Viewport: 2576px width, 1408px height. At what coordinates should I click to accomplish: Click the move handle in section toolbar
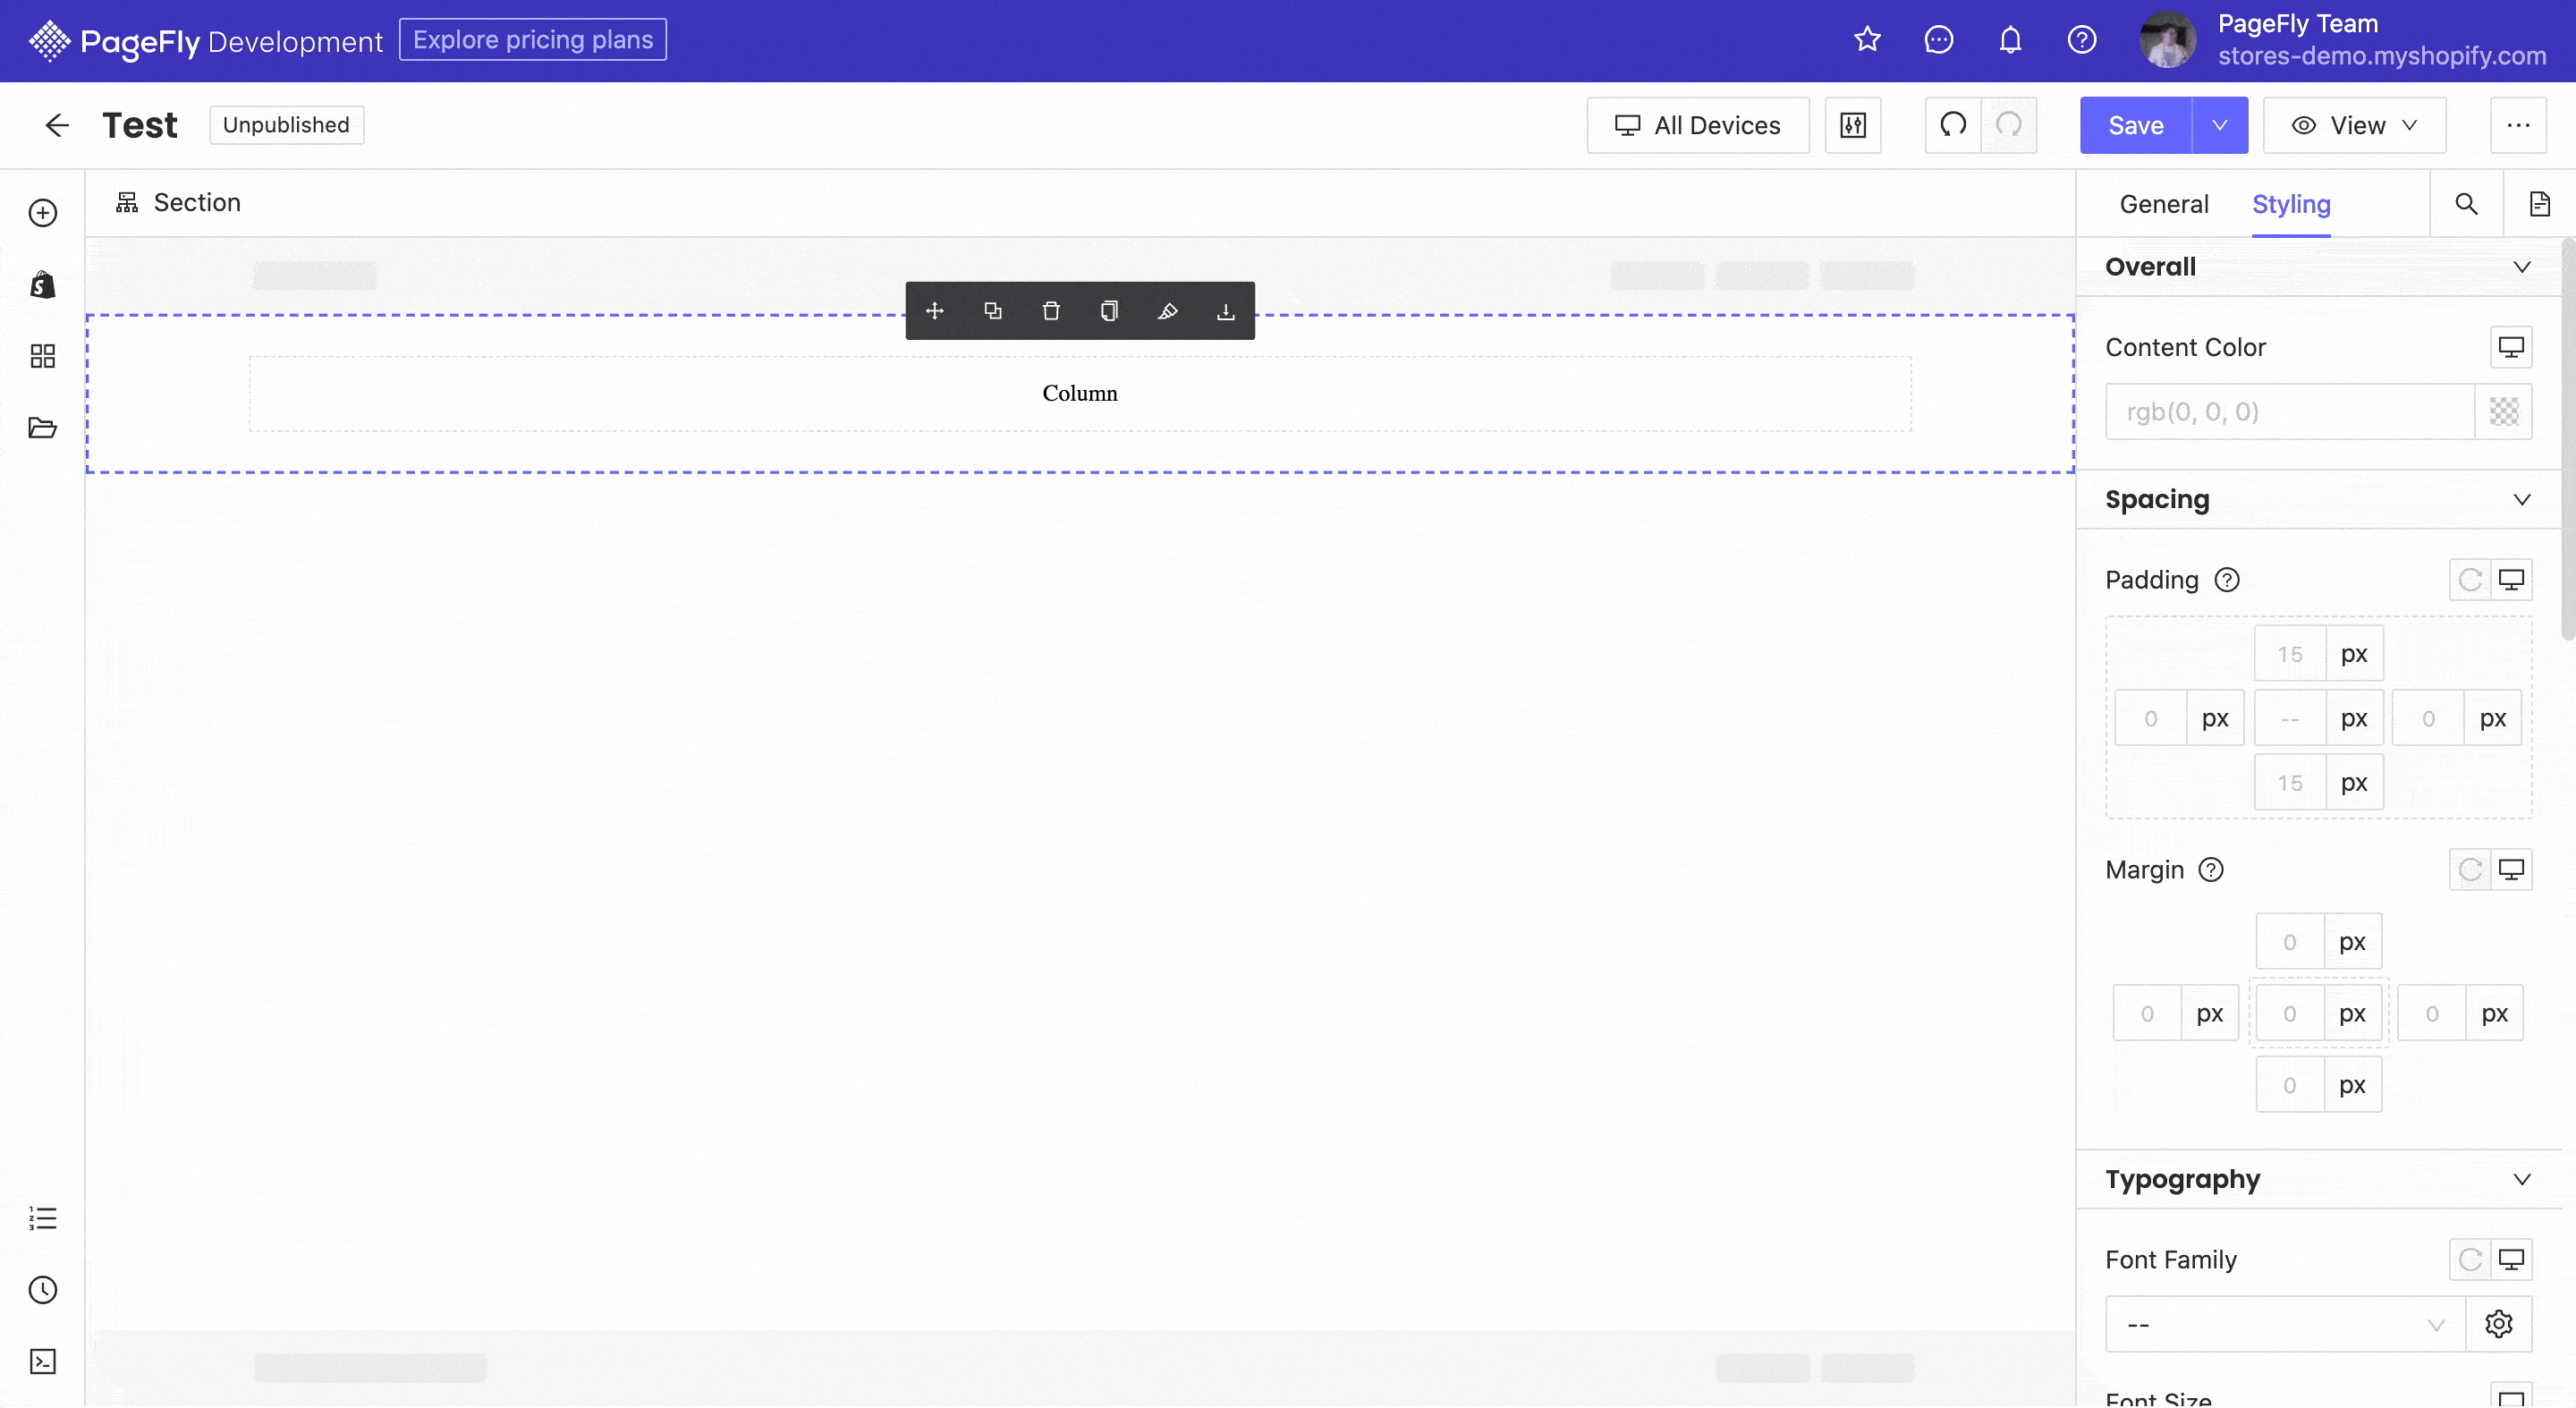tap(935, 311)
